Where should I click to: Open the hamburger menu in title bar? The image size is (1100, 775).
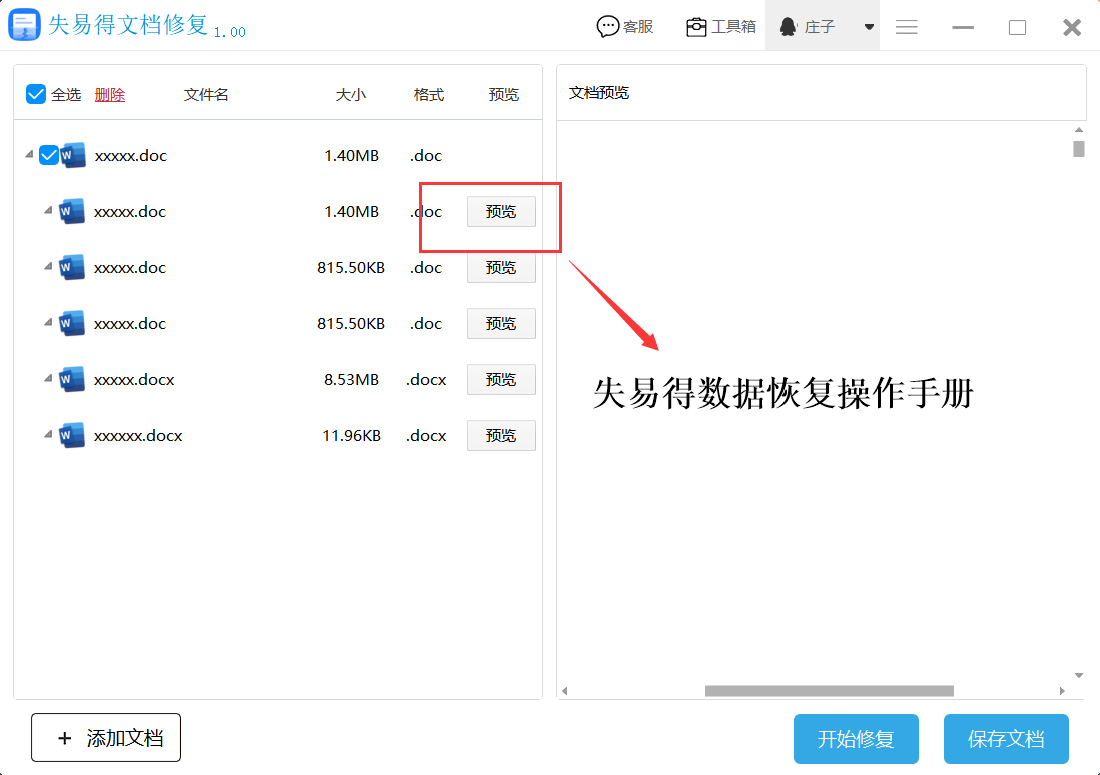906,27
